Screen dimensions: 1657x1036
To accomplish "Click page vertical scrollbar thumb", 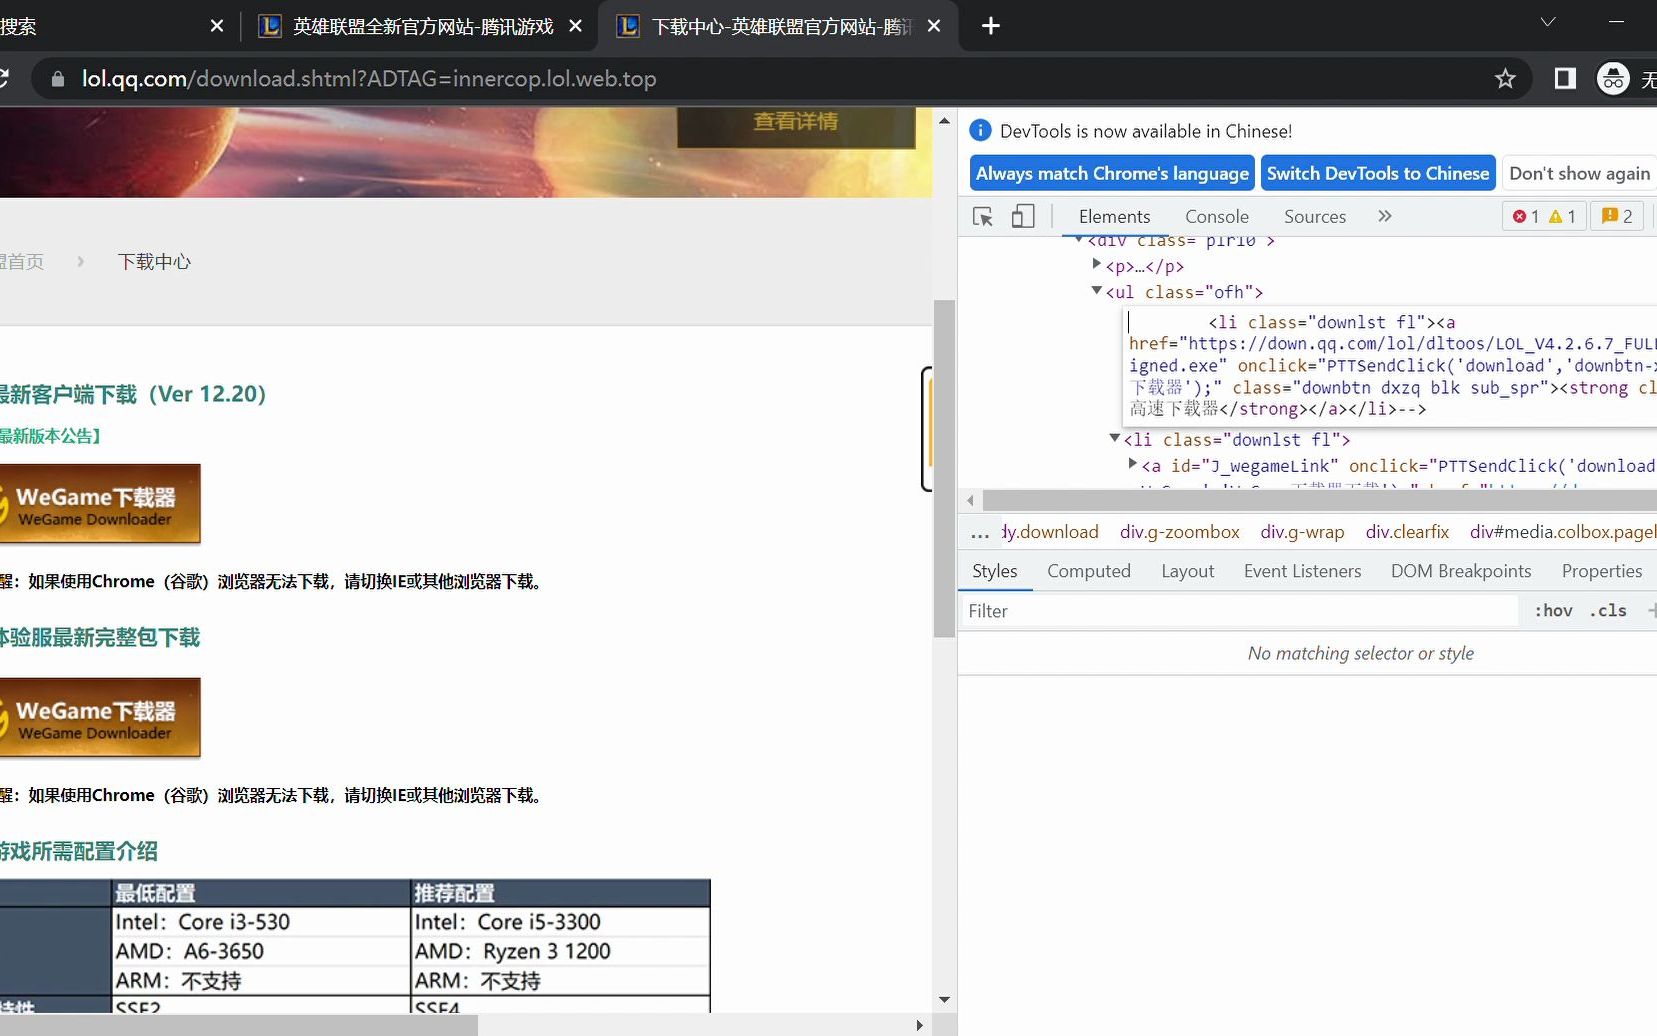I will [944, 468].
